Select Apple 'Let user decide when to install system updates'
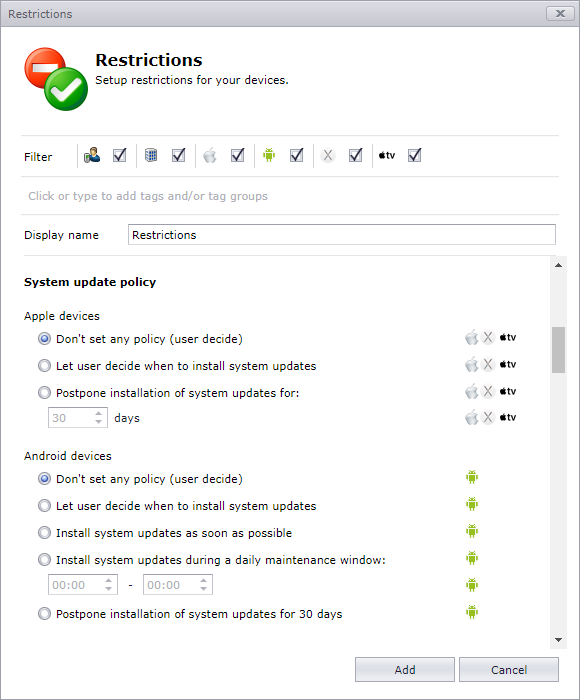The width and height of the screenshot is (580, 700). pyautogui.click(x=44, y=366)
